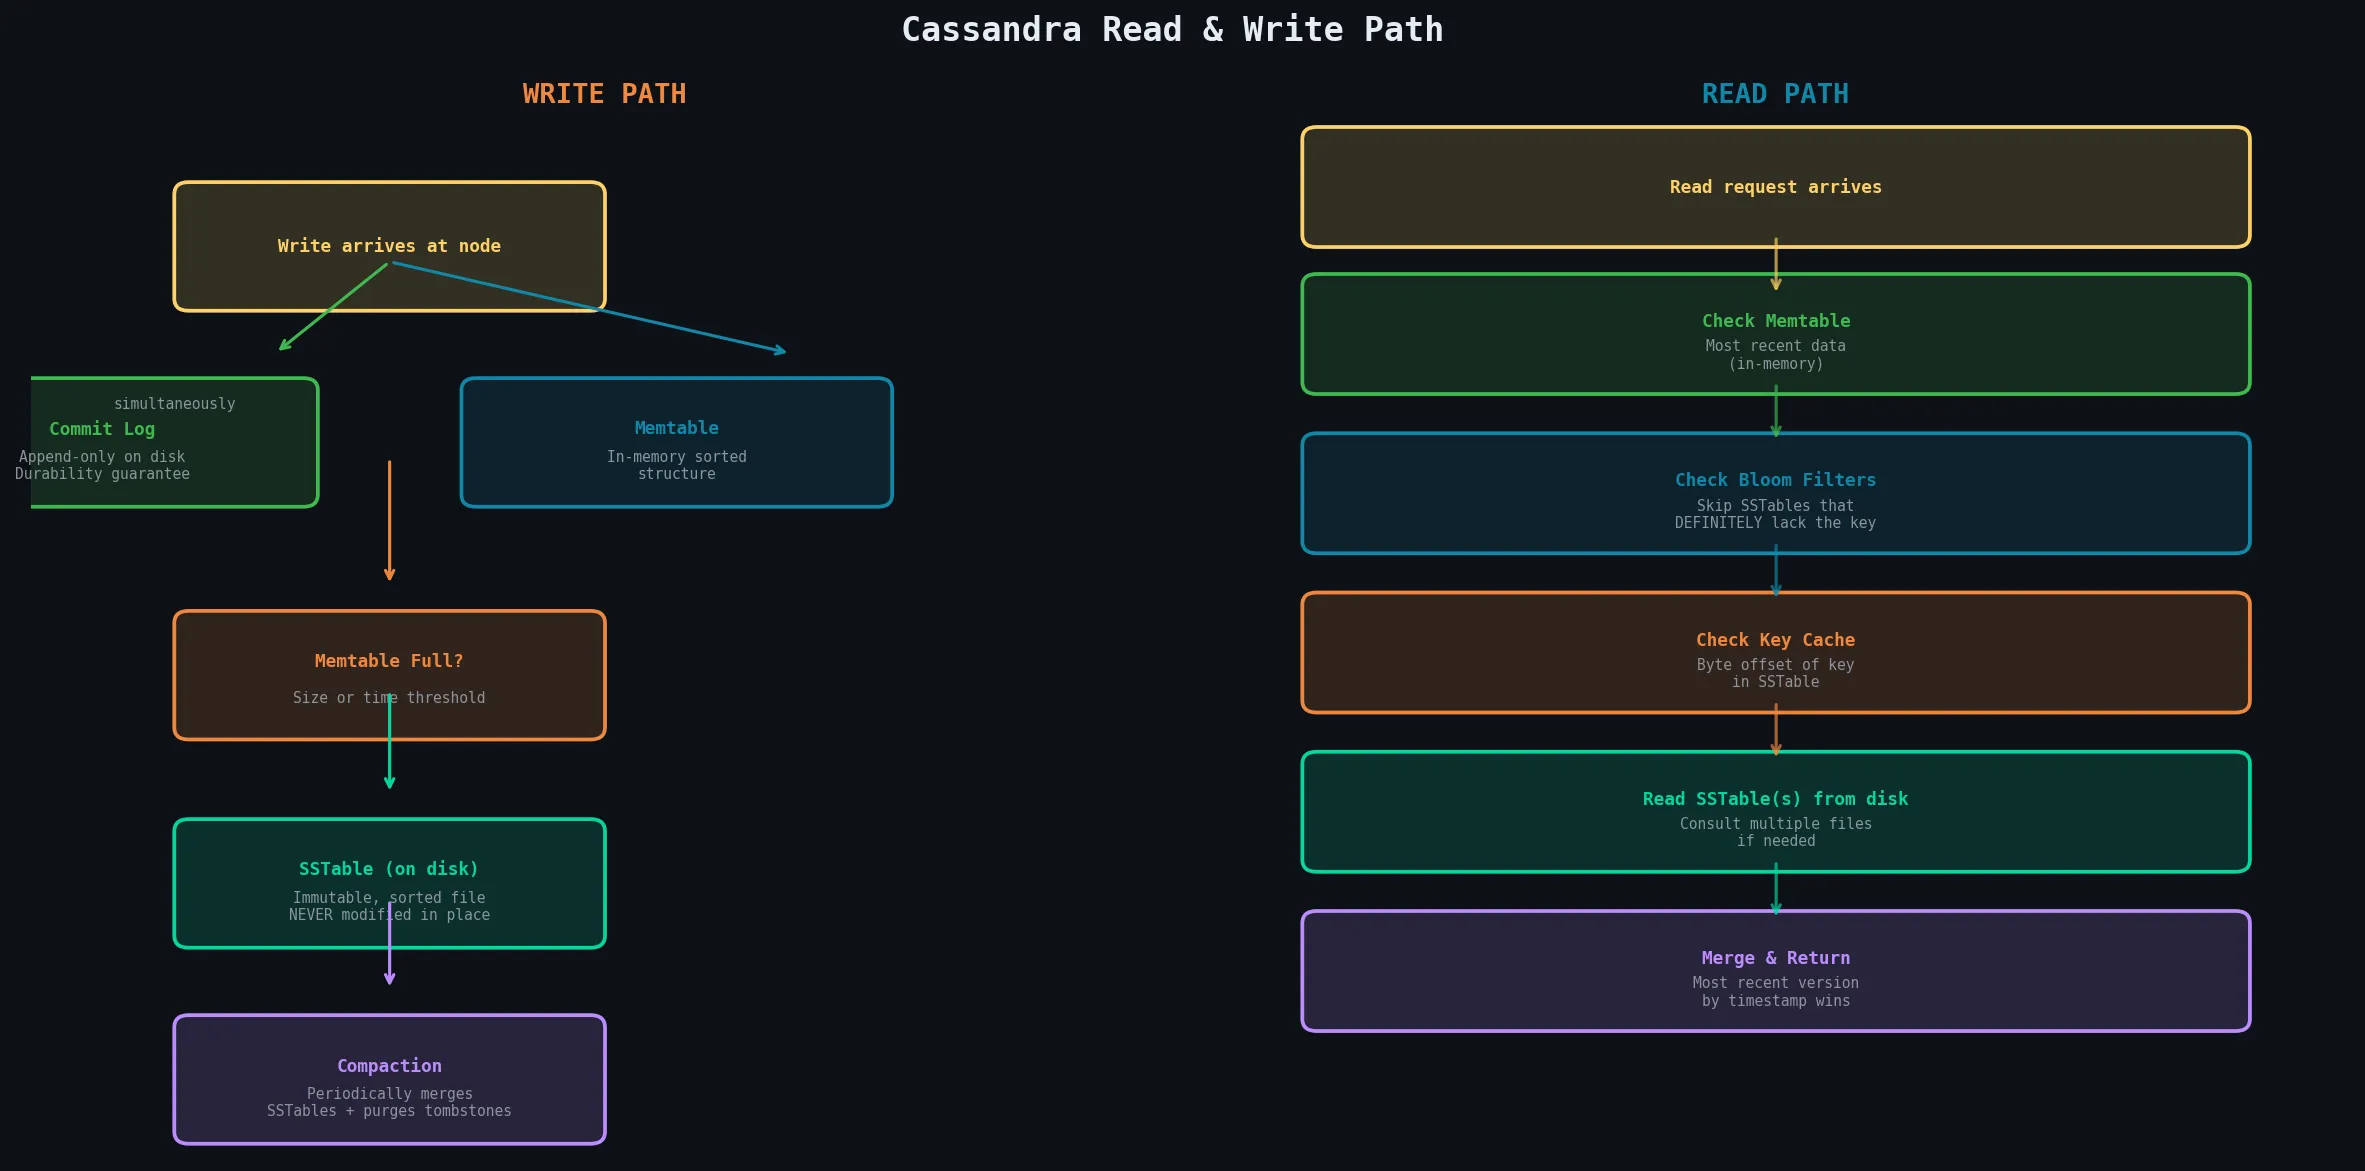The height and width of the screenshot is (1171, 2365).
Task: Click 'Consult multiple files' description
Action: (1775, 824)
